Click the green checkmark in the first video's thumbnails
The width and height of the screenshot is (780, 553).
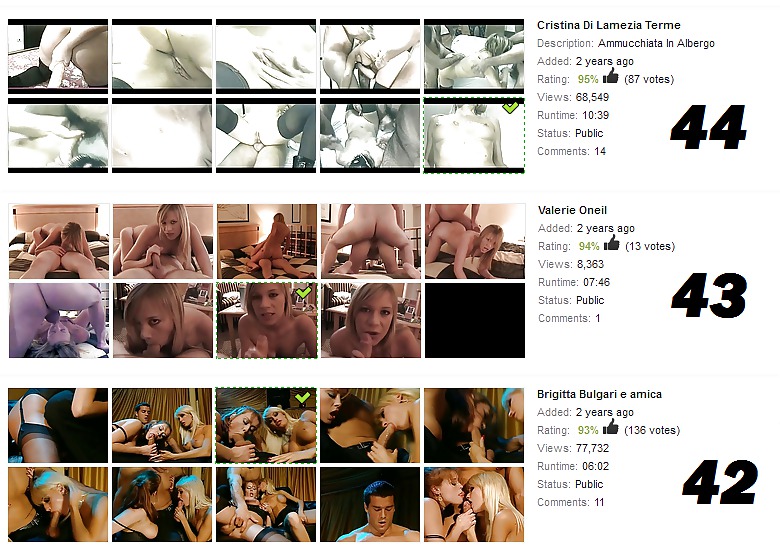click(511, 107)
